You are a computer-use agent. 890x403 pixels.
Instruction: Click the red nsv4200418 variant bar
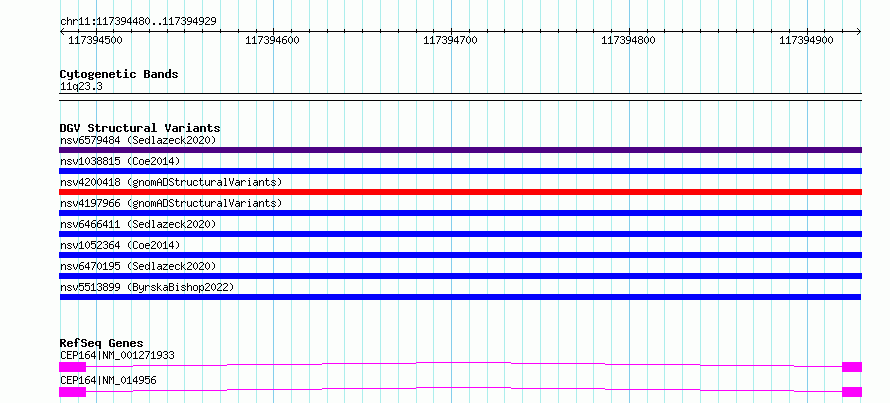point(460,192)
